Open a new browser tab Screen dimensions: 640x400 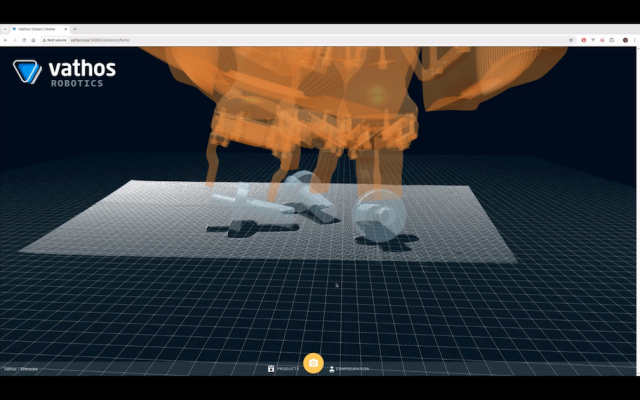click(76, 29)
